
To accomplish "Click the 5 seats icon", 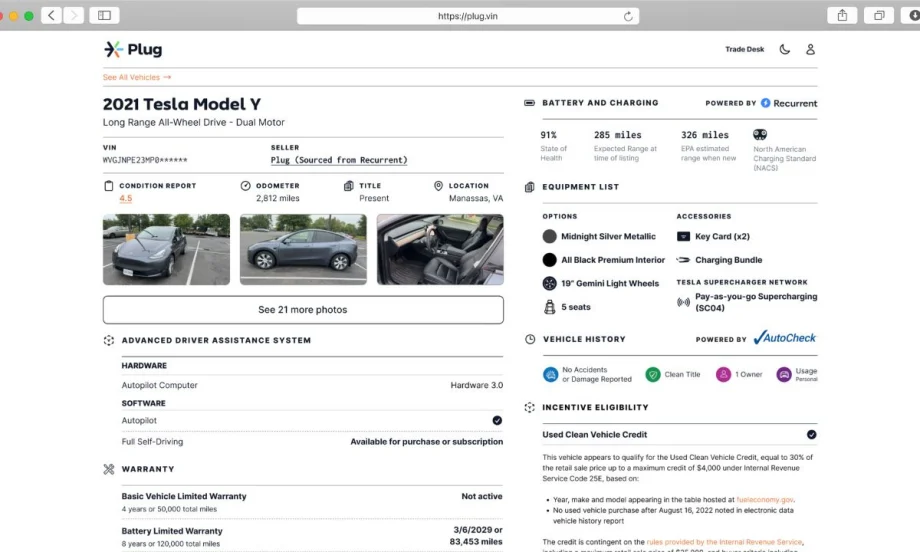I will tap(549, 307).
